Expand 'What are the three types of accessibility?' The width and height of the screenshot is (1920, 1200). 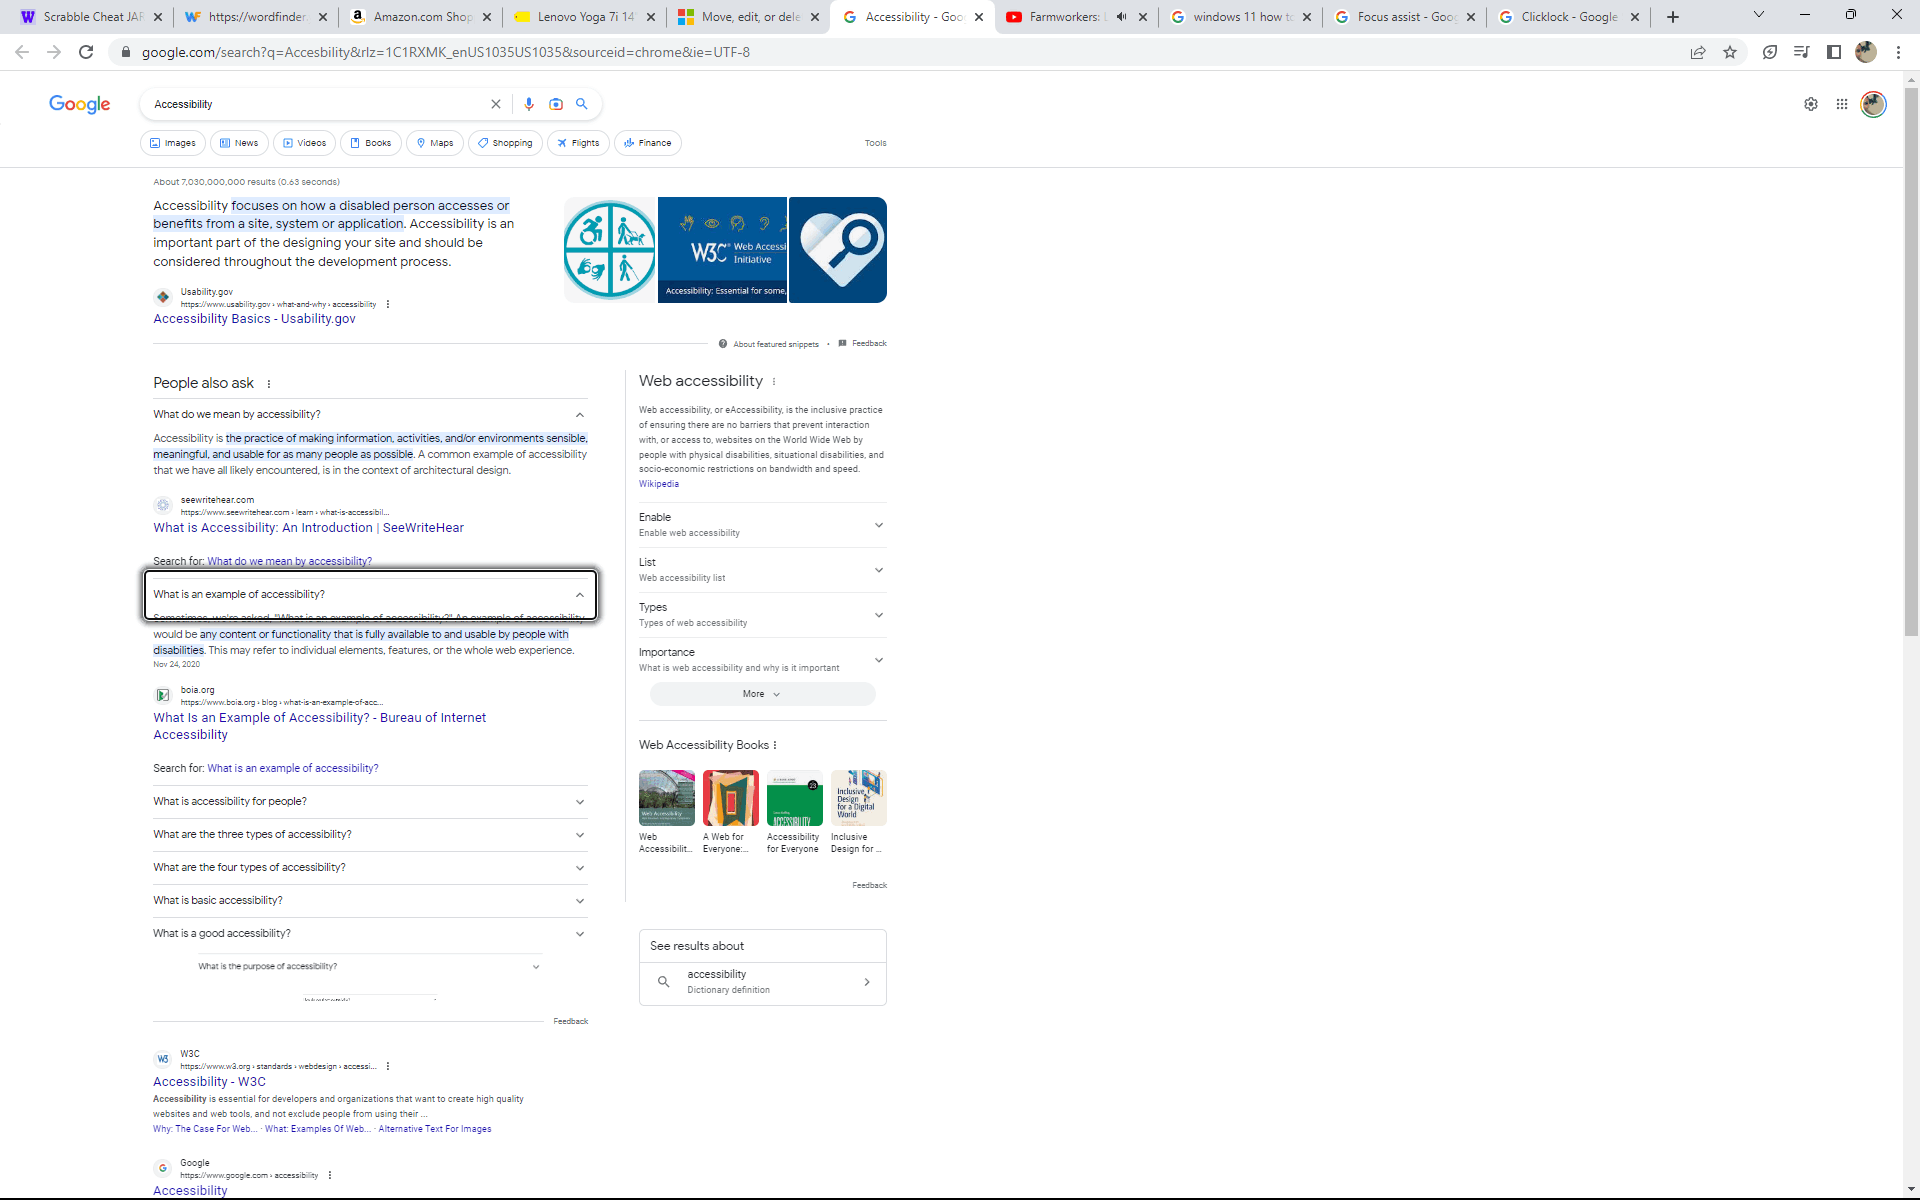tap(579, 835)
